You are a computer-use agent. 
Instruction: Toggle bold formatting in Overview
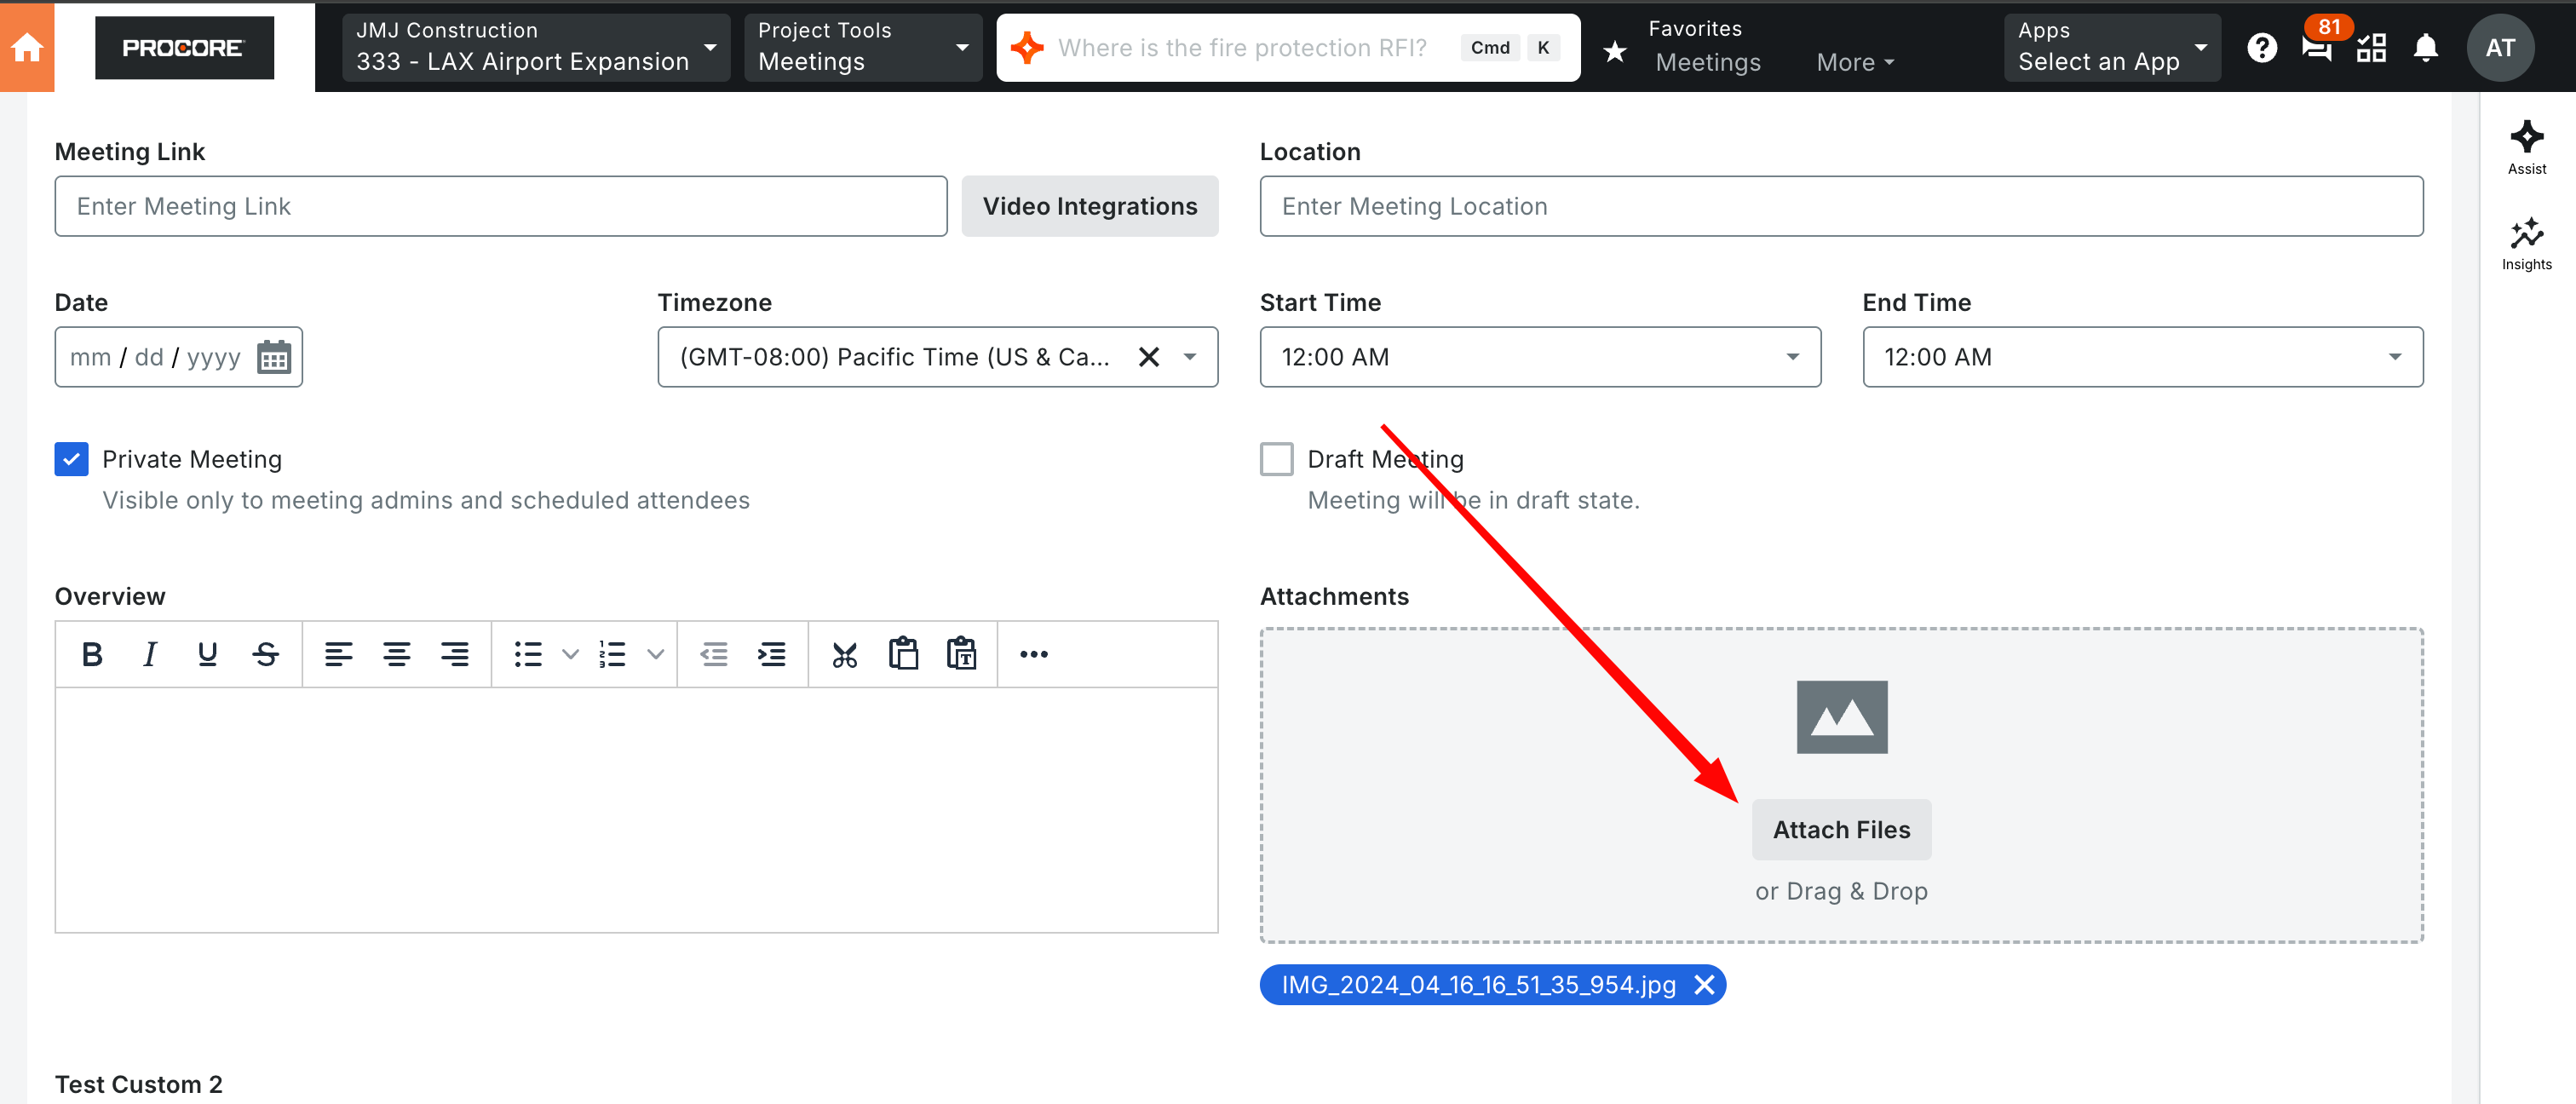[x=92, y=654]
